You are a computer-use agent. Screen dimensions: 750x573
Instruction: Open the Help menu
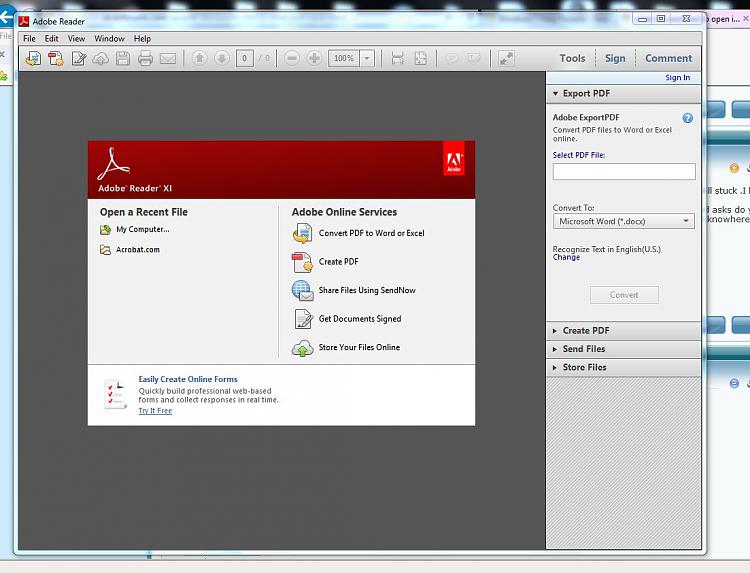142,39
